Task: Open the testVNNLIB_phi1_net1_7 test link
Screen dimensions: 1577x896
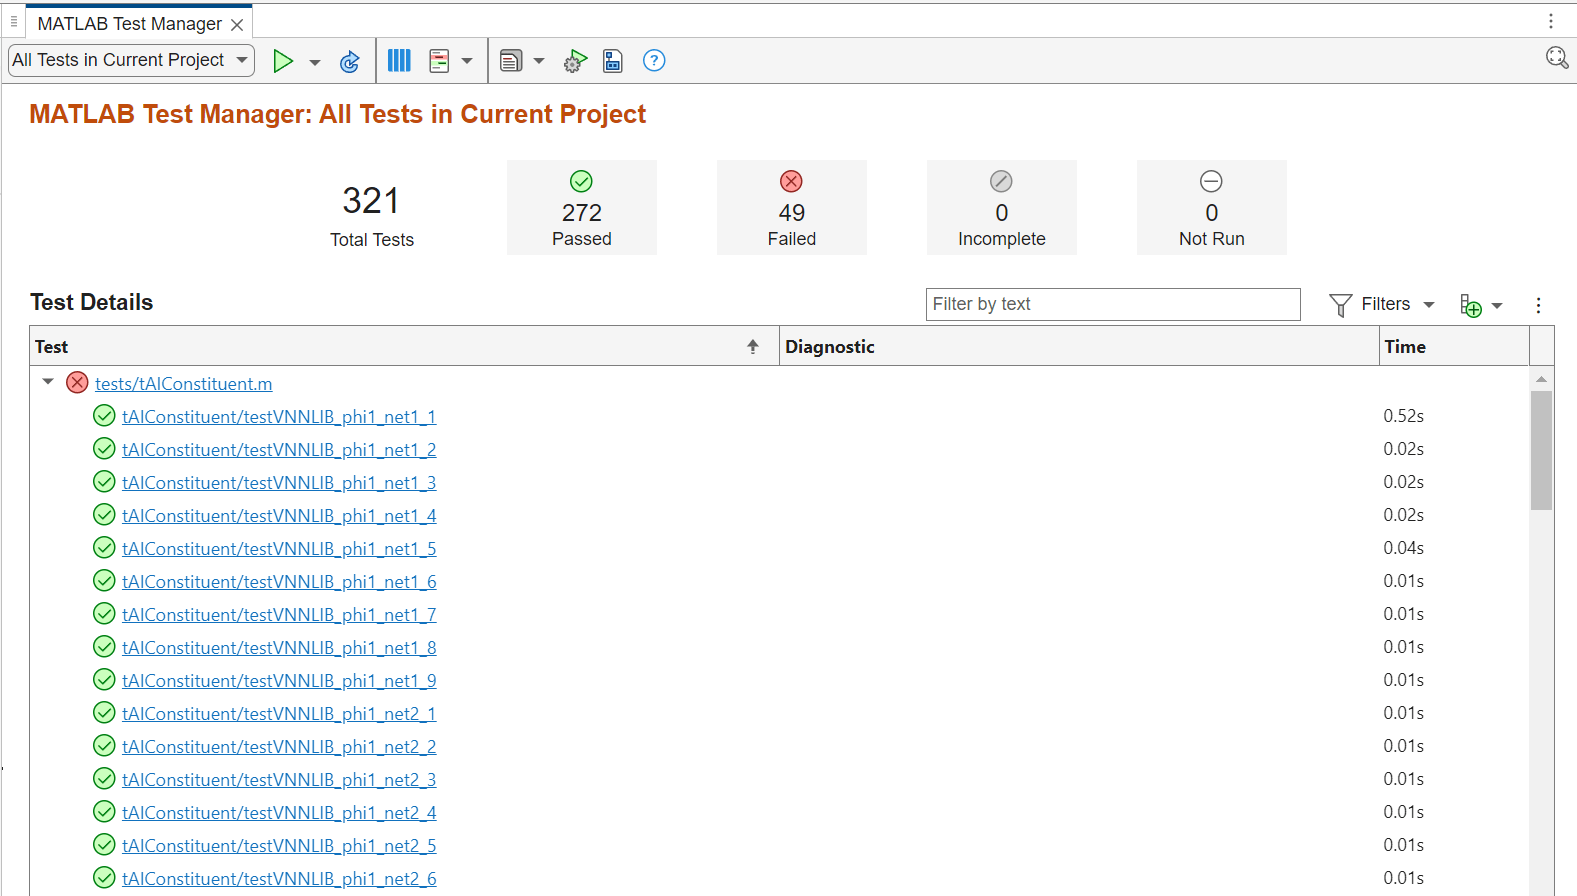Action: click(x=279, y=615)
